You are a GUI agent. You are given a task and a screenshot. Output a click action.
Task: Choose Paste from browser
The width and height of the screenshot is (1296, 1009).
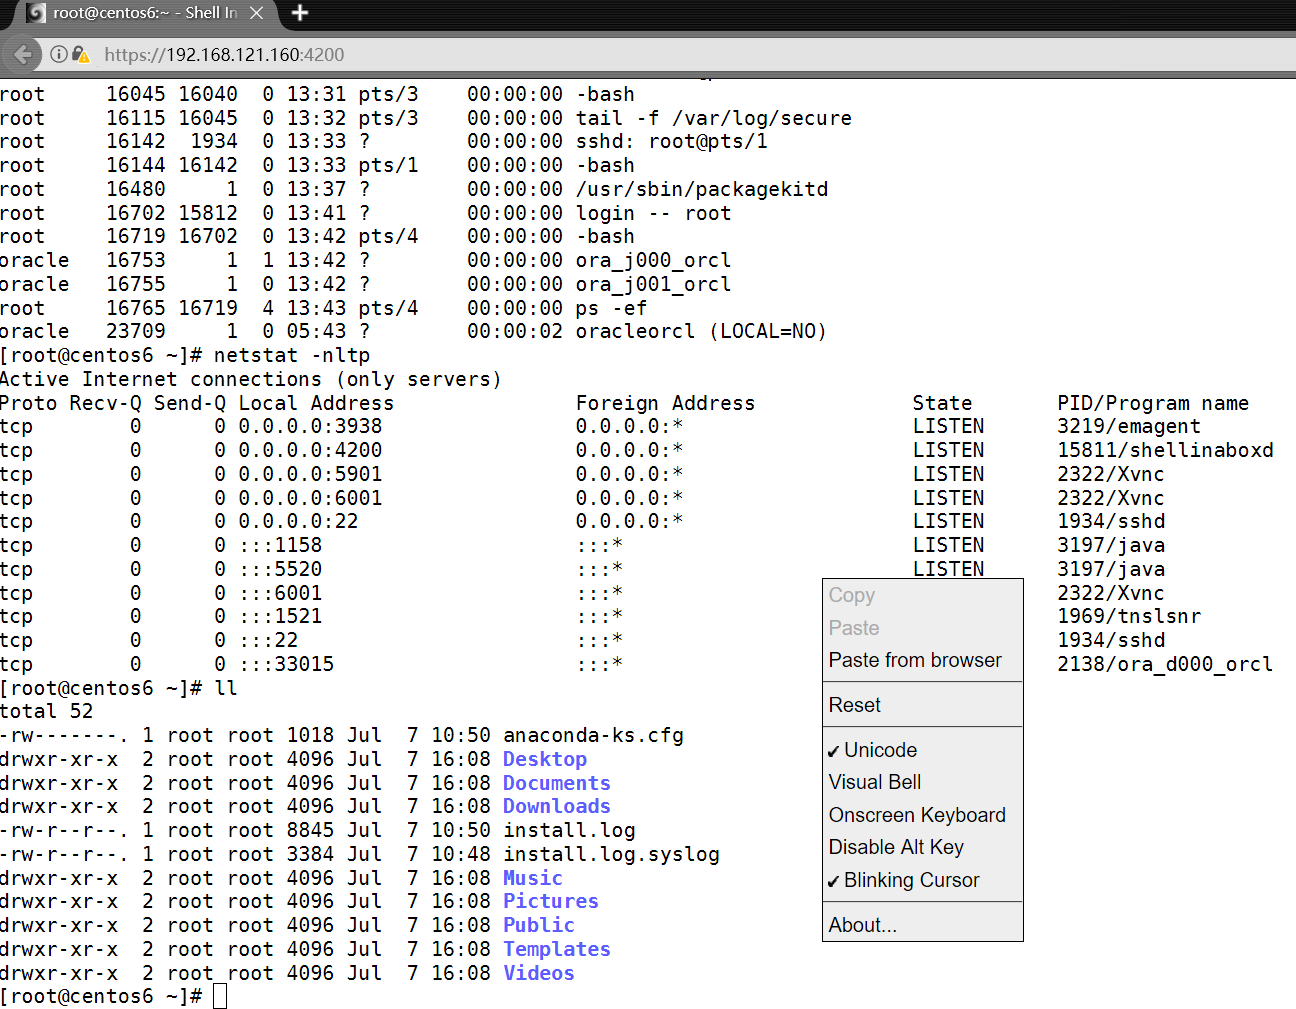pyautogui.click(x=915, y=660)
